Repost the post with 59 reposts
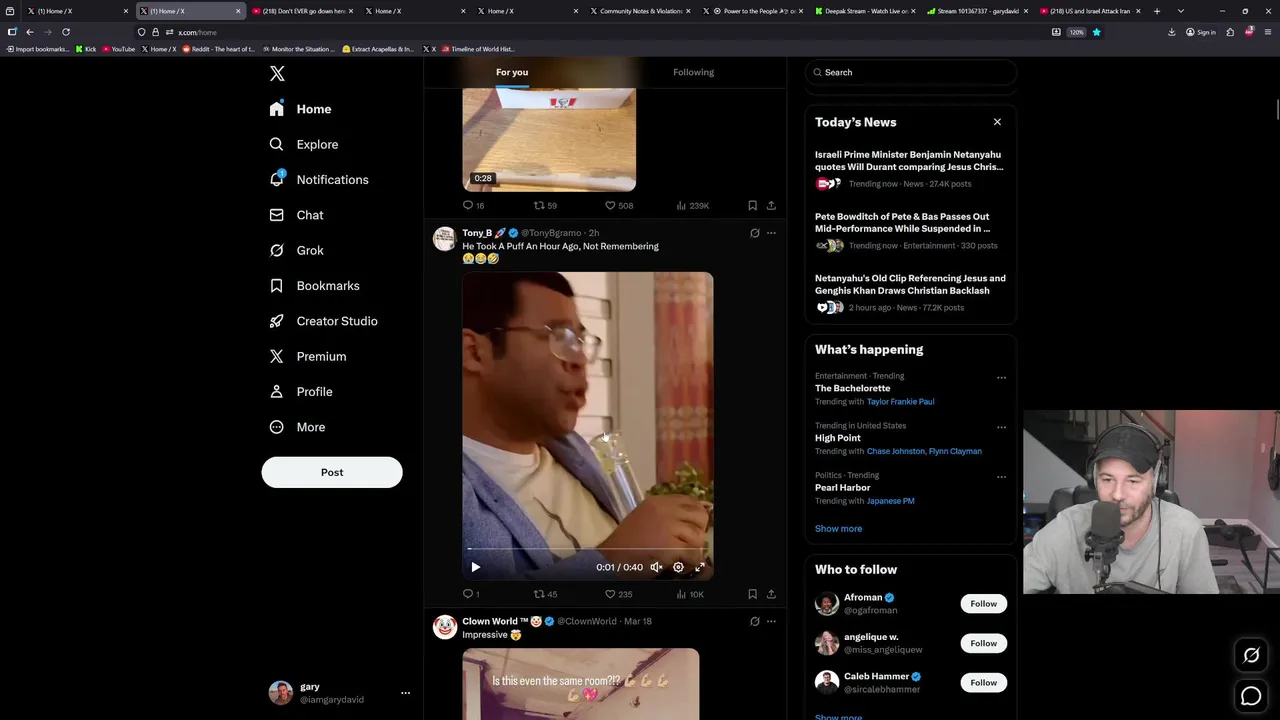Image resolution: width=1280 pixels, height=720 pixels. pyautogui.click(x=545, y=205)
